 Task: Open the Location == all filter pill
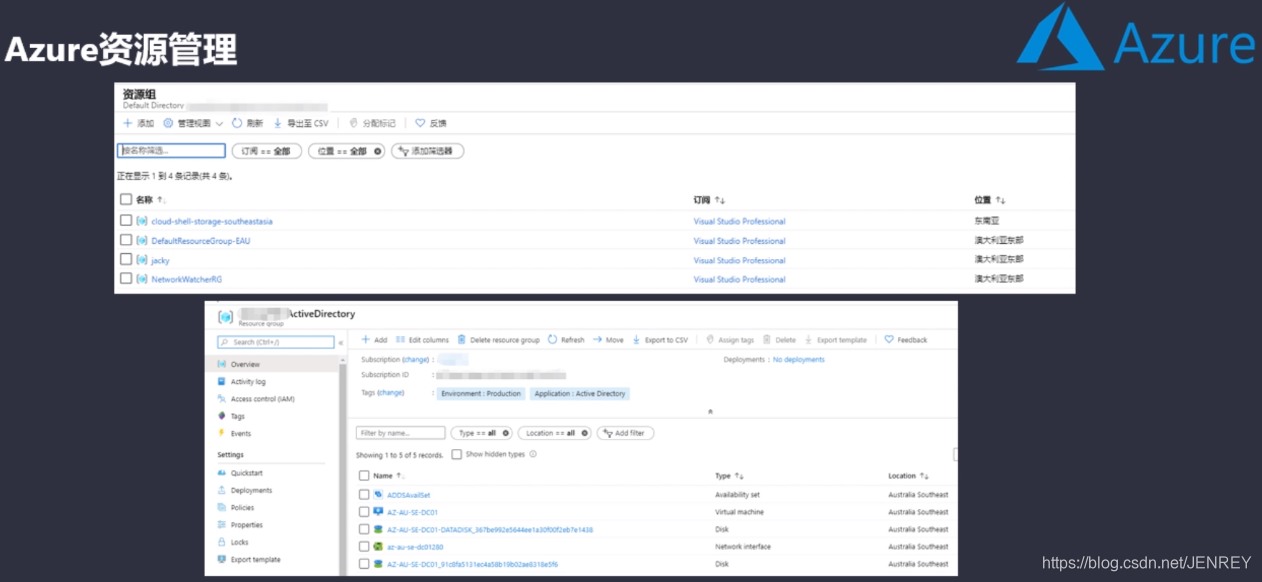tap(554, 433)
